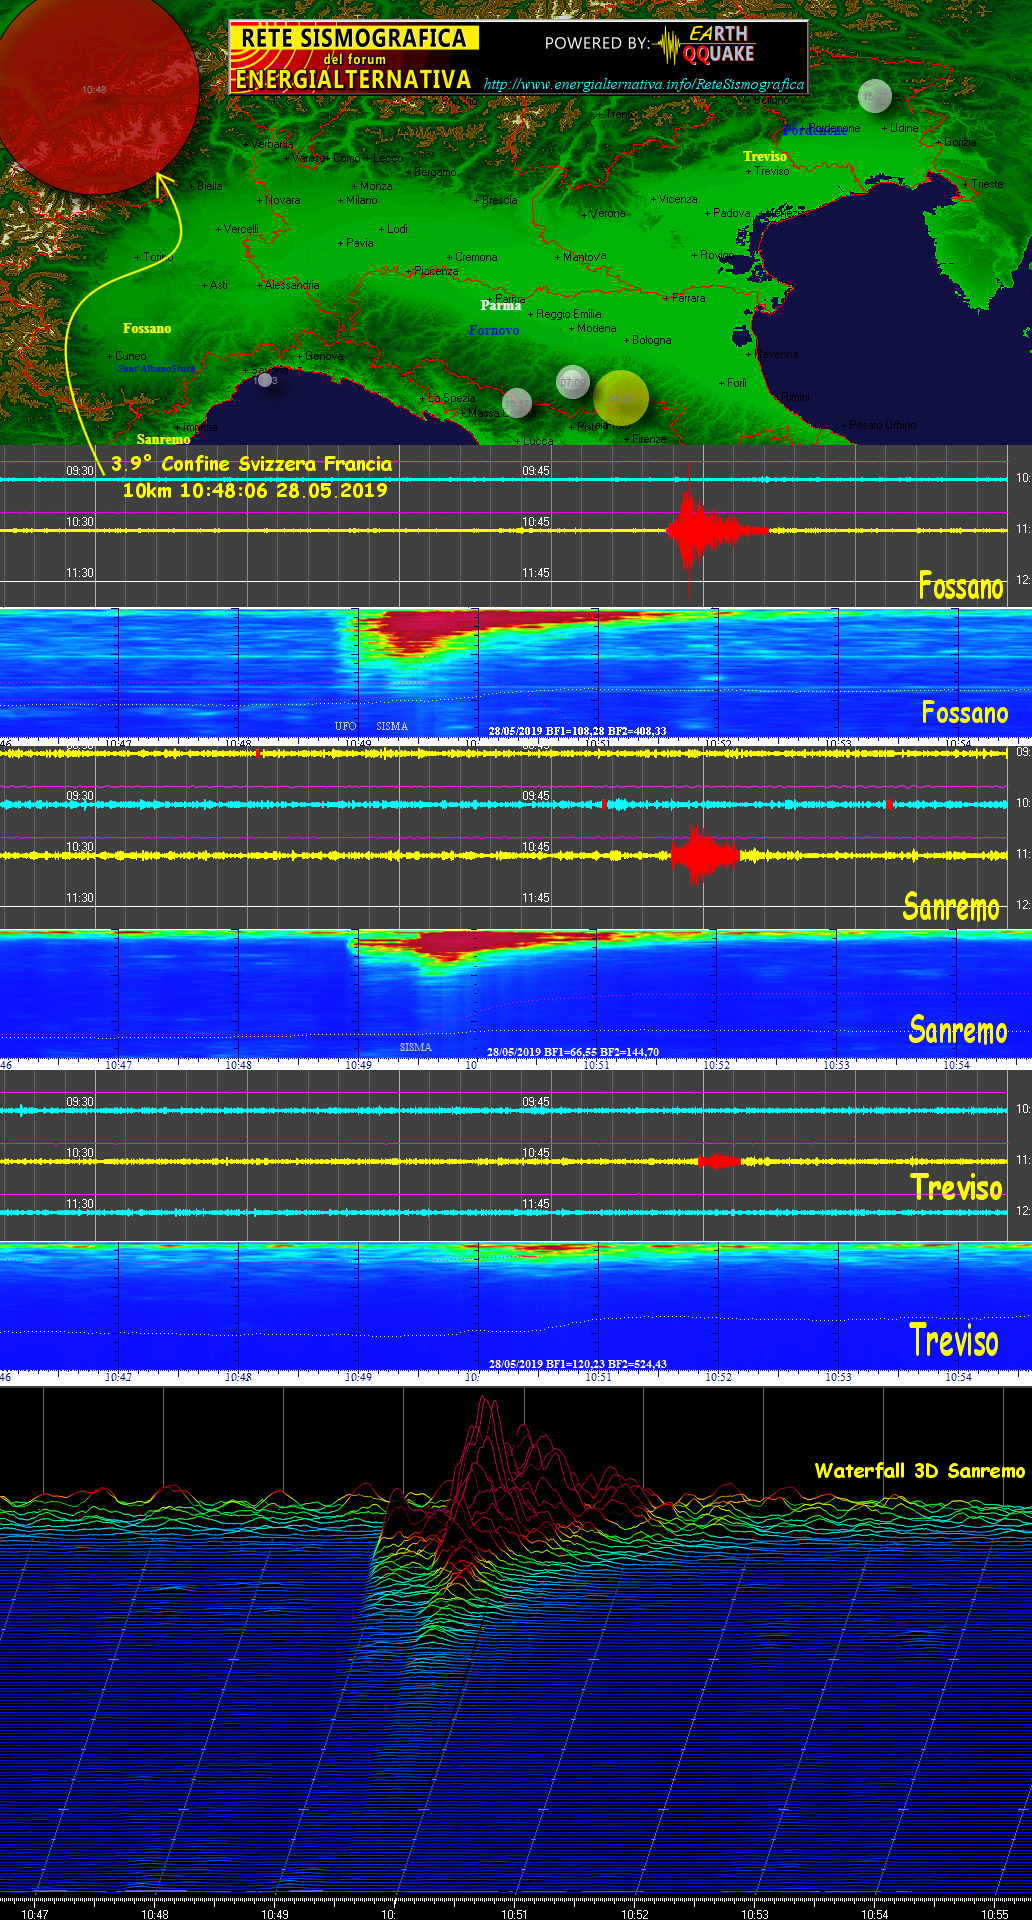Click the Fossano label on the spectrogram panel

click(x=965, y=713)
